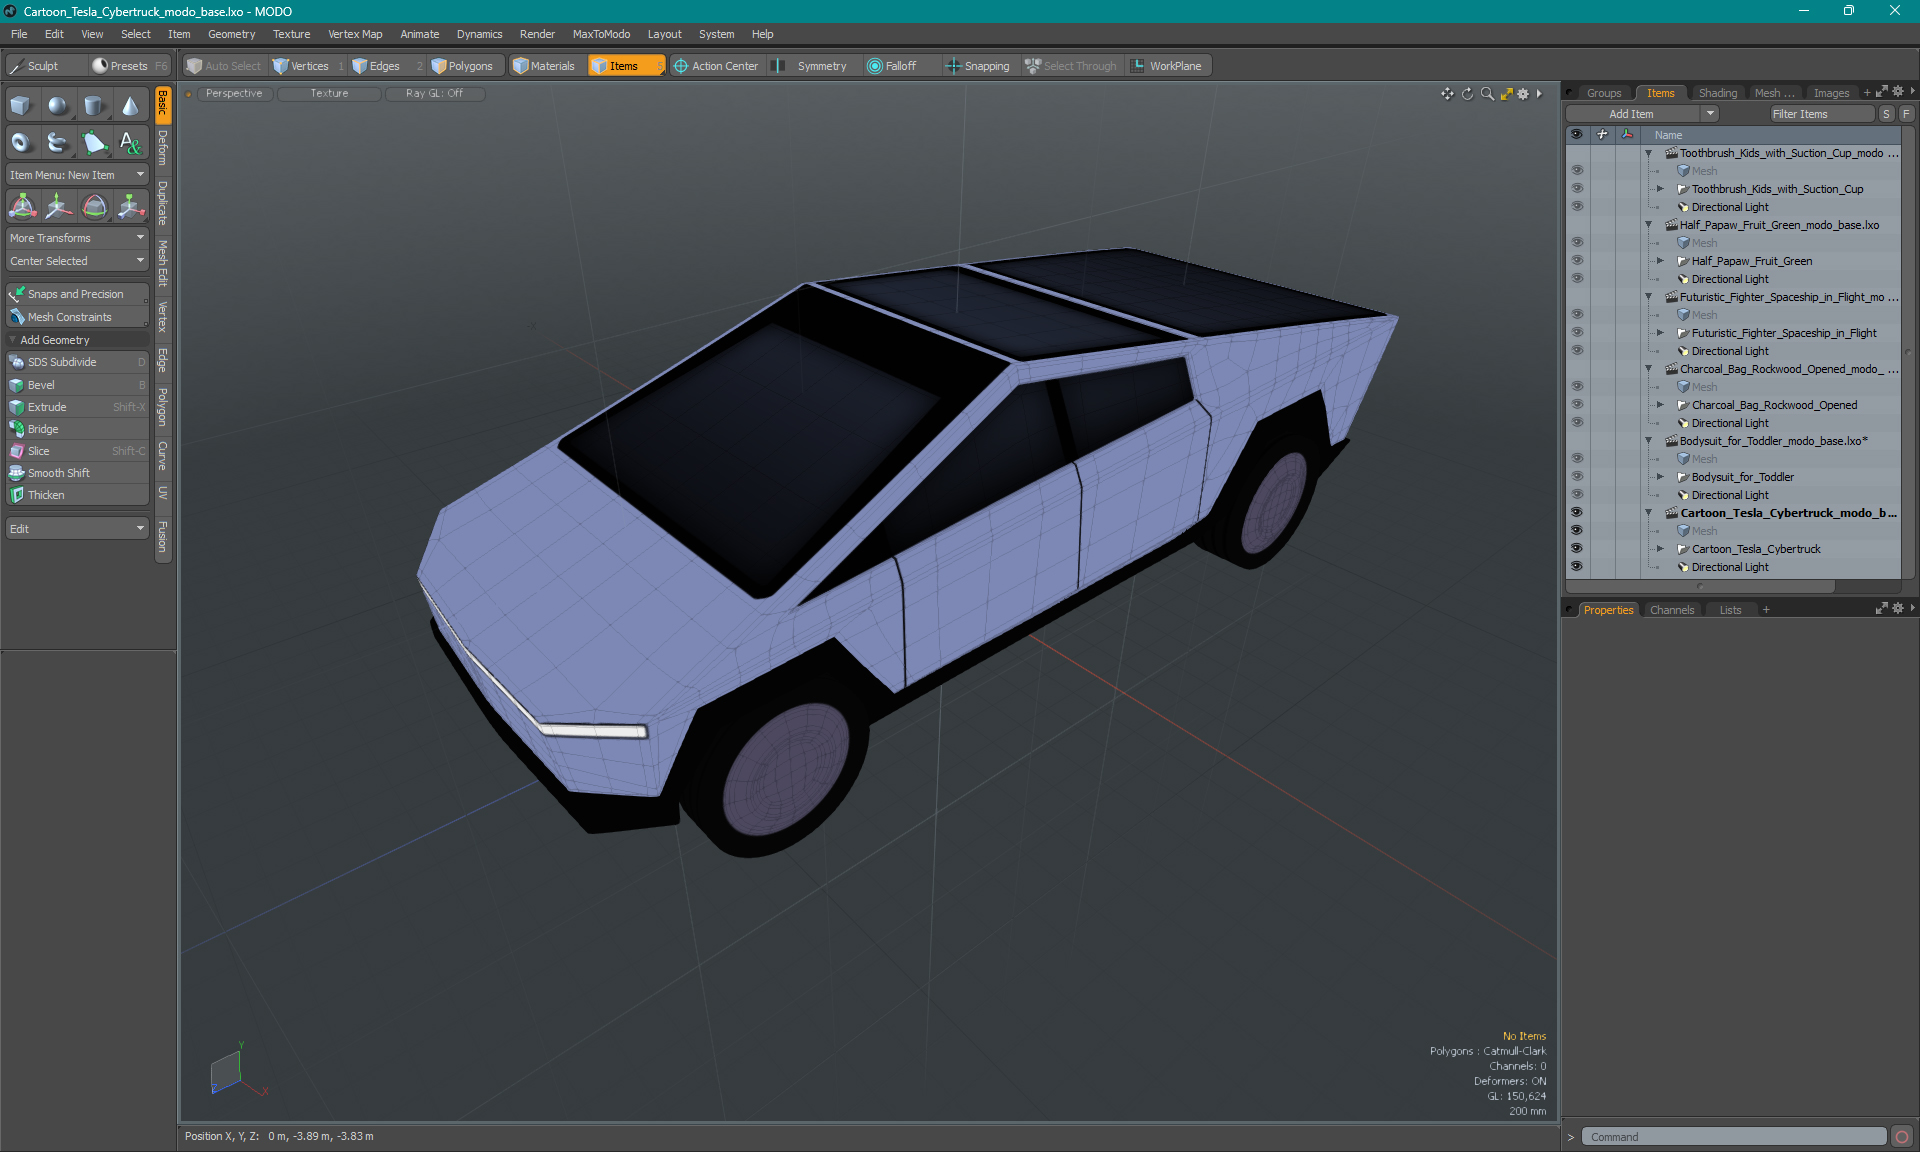
Task: Expand the Futuristic_Fighter_Spaceship_in_Flight item
Action: [x=1661, y=333]
